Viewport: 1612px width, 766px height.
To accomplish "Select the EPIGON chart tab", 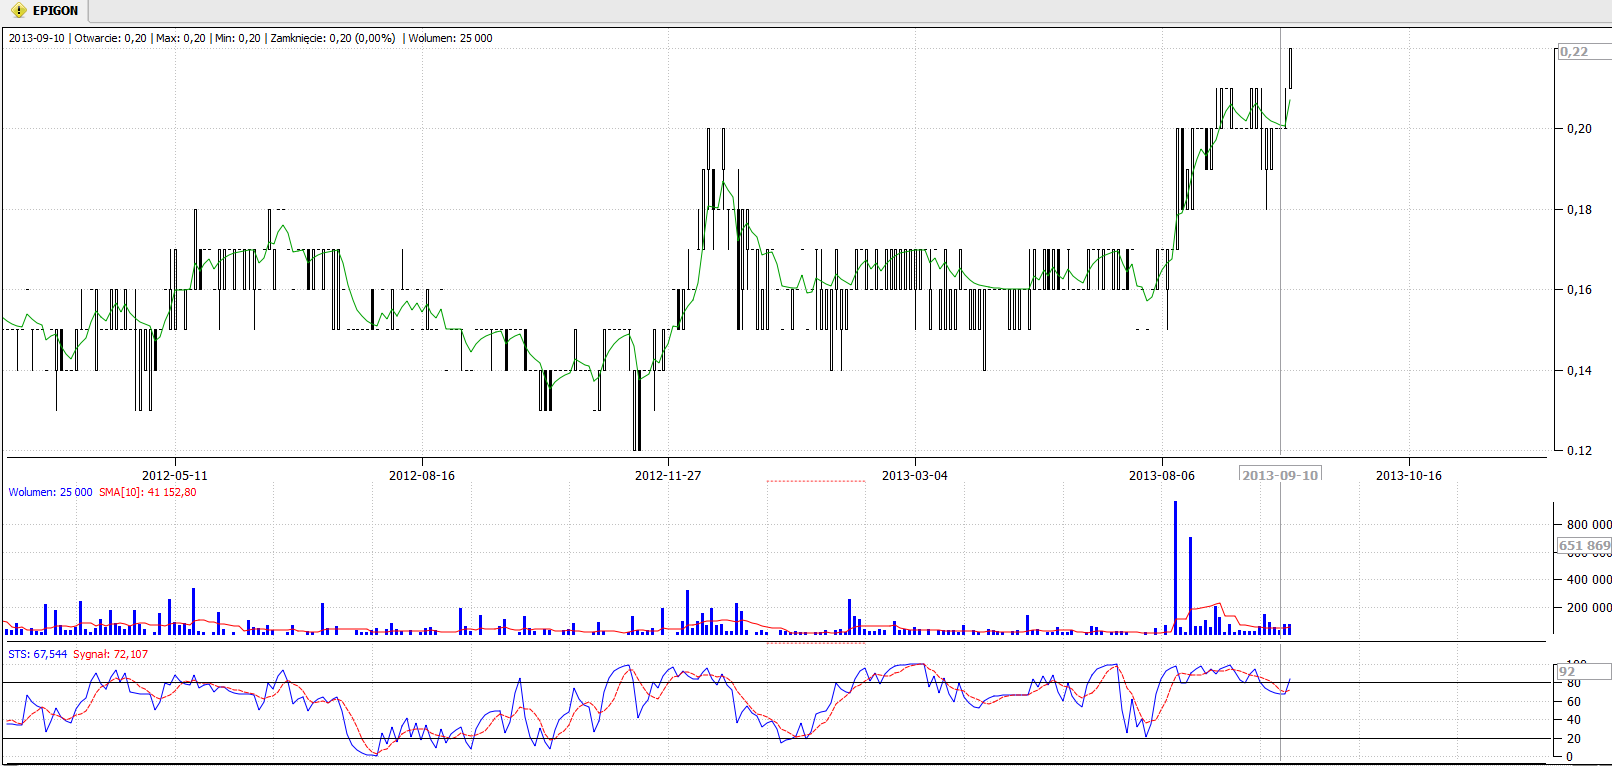I will pyautogui.click(x=55, y=11).
